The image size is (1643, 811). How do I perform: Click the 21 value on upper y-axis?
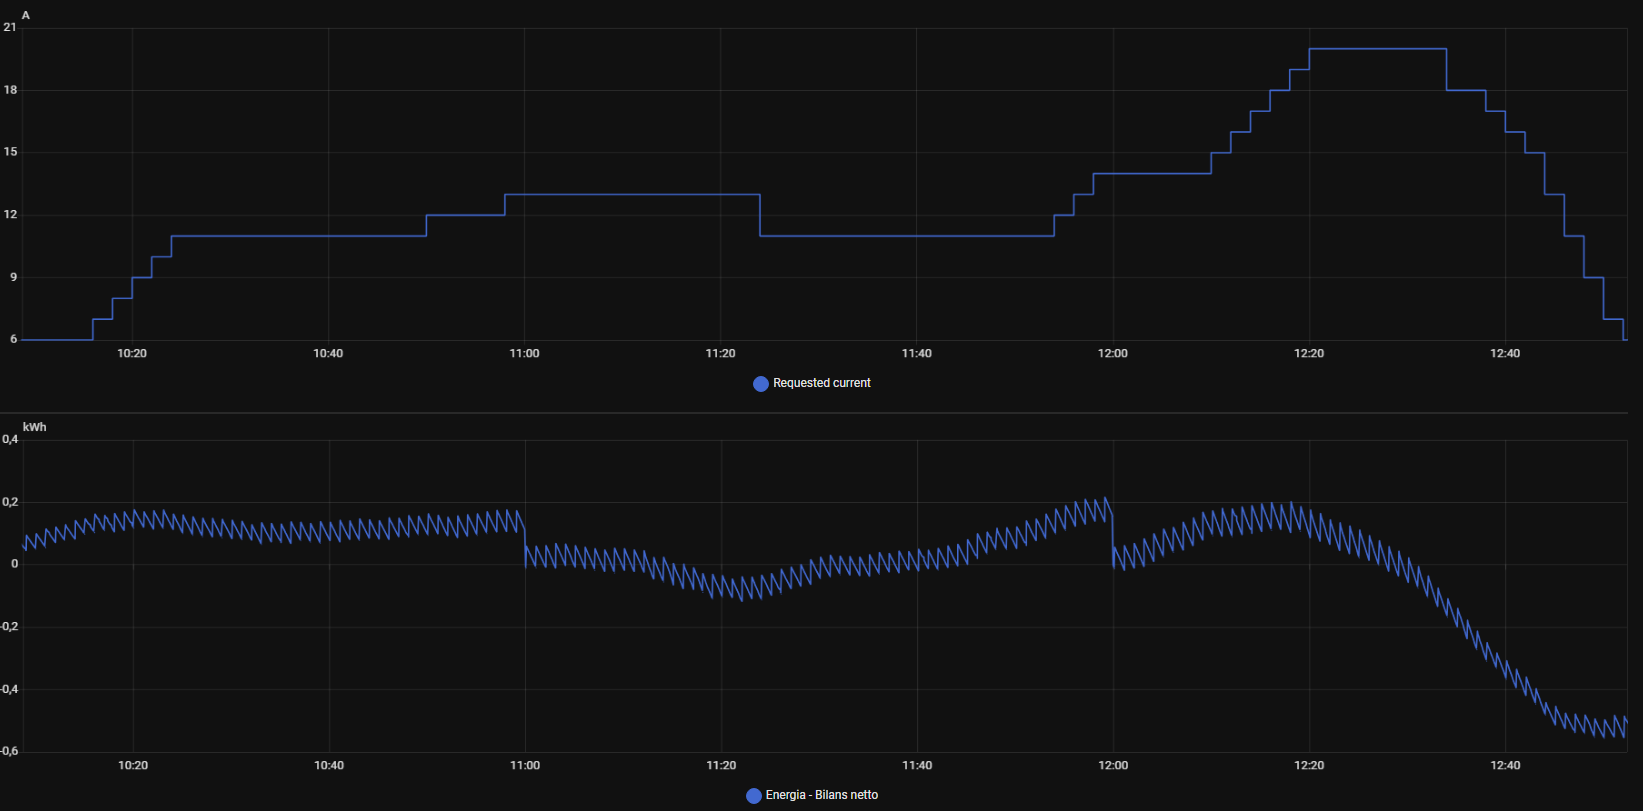10,28
